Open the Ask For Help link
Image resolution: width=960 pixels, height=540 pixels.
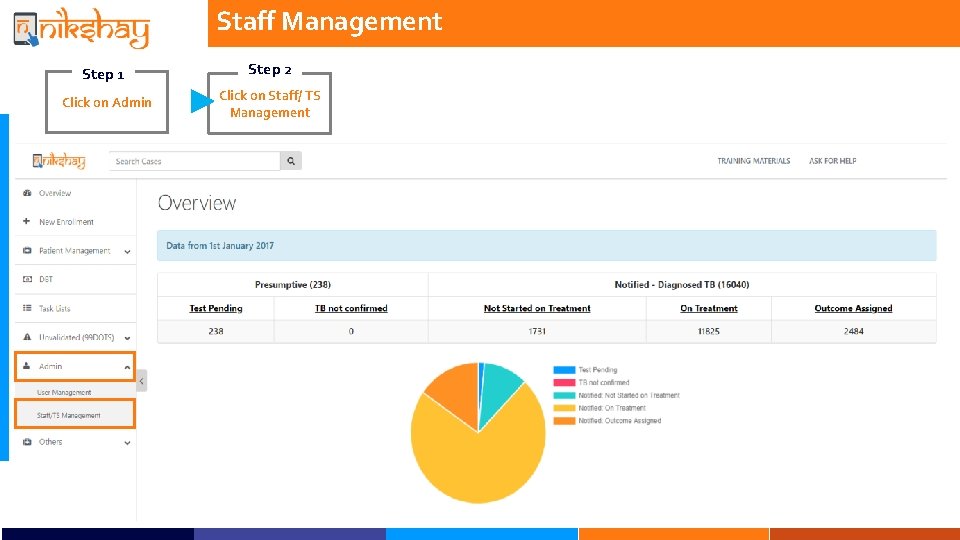(x=833, y=161)
